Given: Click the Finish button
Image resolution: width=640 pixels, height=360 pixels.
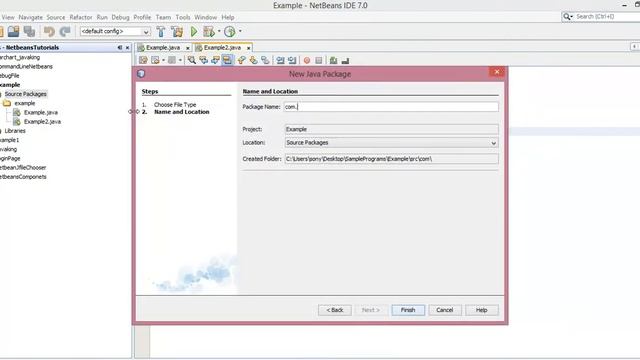Looking at the screenshot, I should pyautogui.click(x=408, y=310).
